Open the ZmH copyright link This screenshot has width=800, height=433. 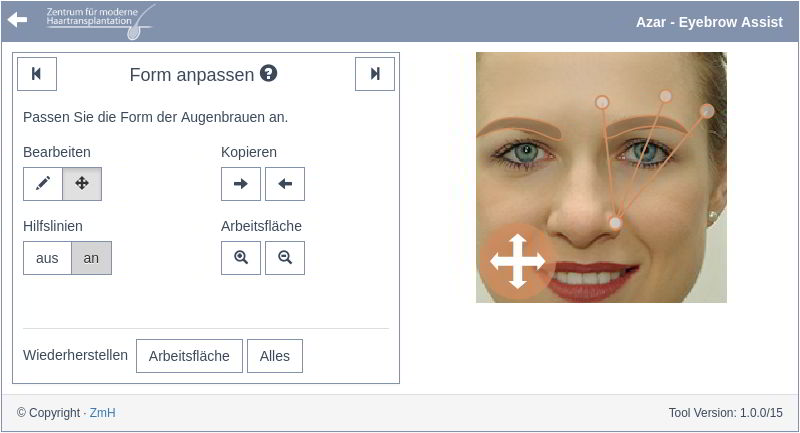click(103, 413)
